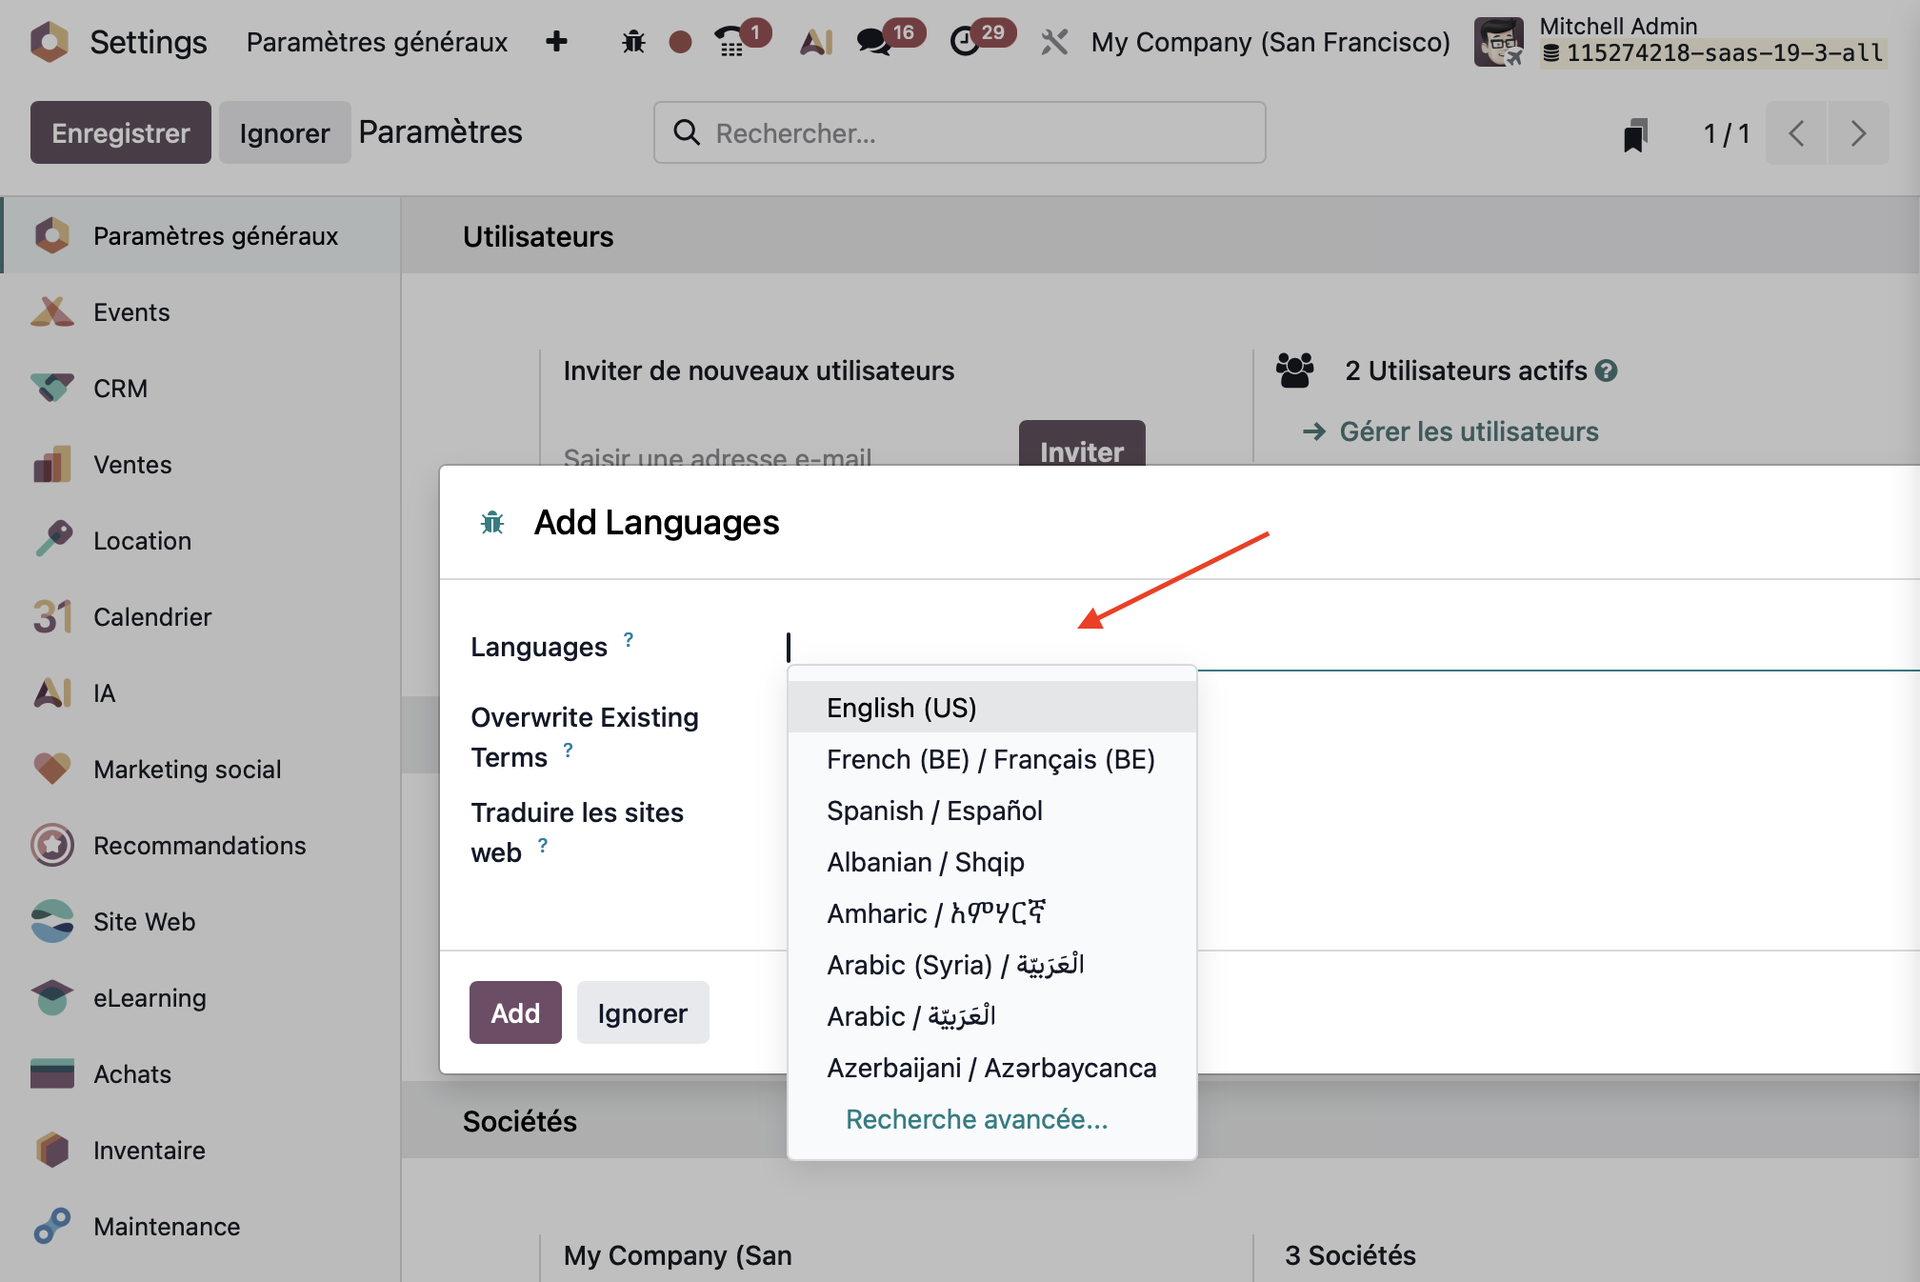Click the red recording dot icon

(680, 42)
